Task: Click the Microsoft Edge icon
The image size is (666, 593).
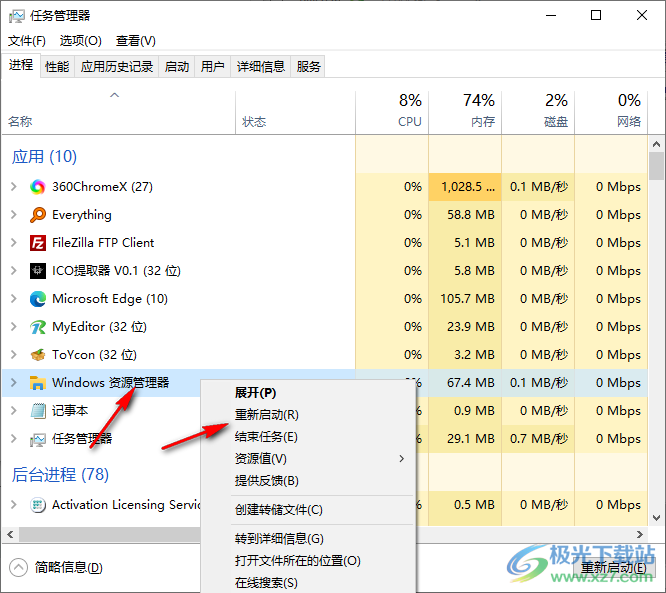Action: (x=37, y=299)
